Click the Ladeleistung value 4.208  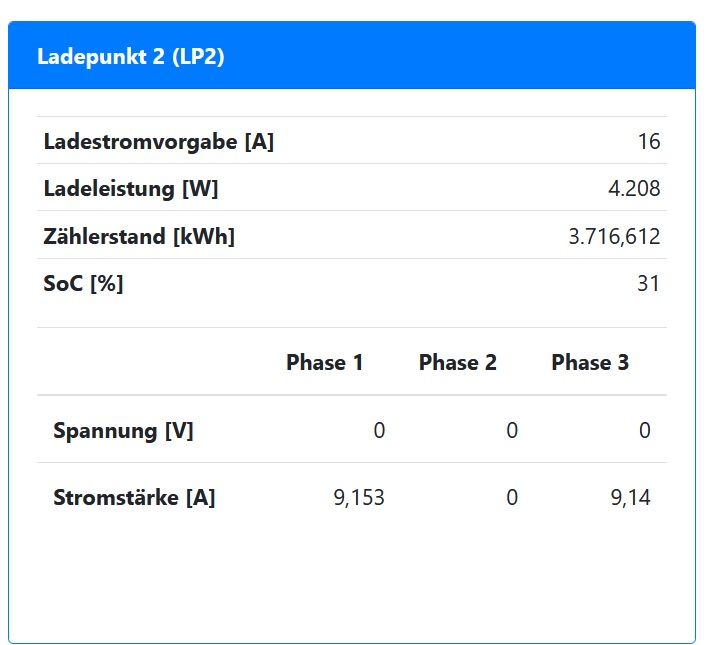[635, 189]
